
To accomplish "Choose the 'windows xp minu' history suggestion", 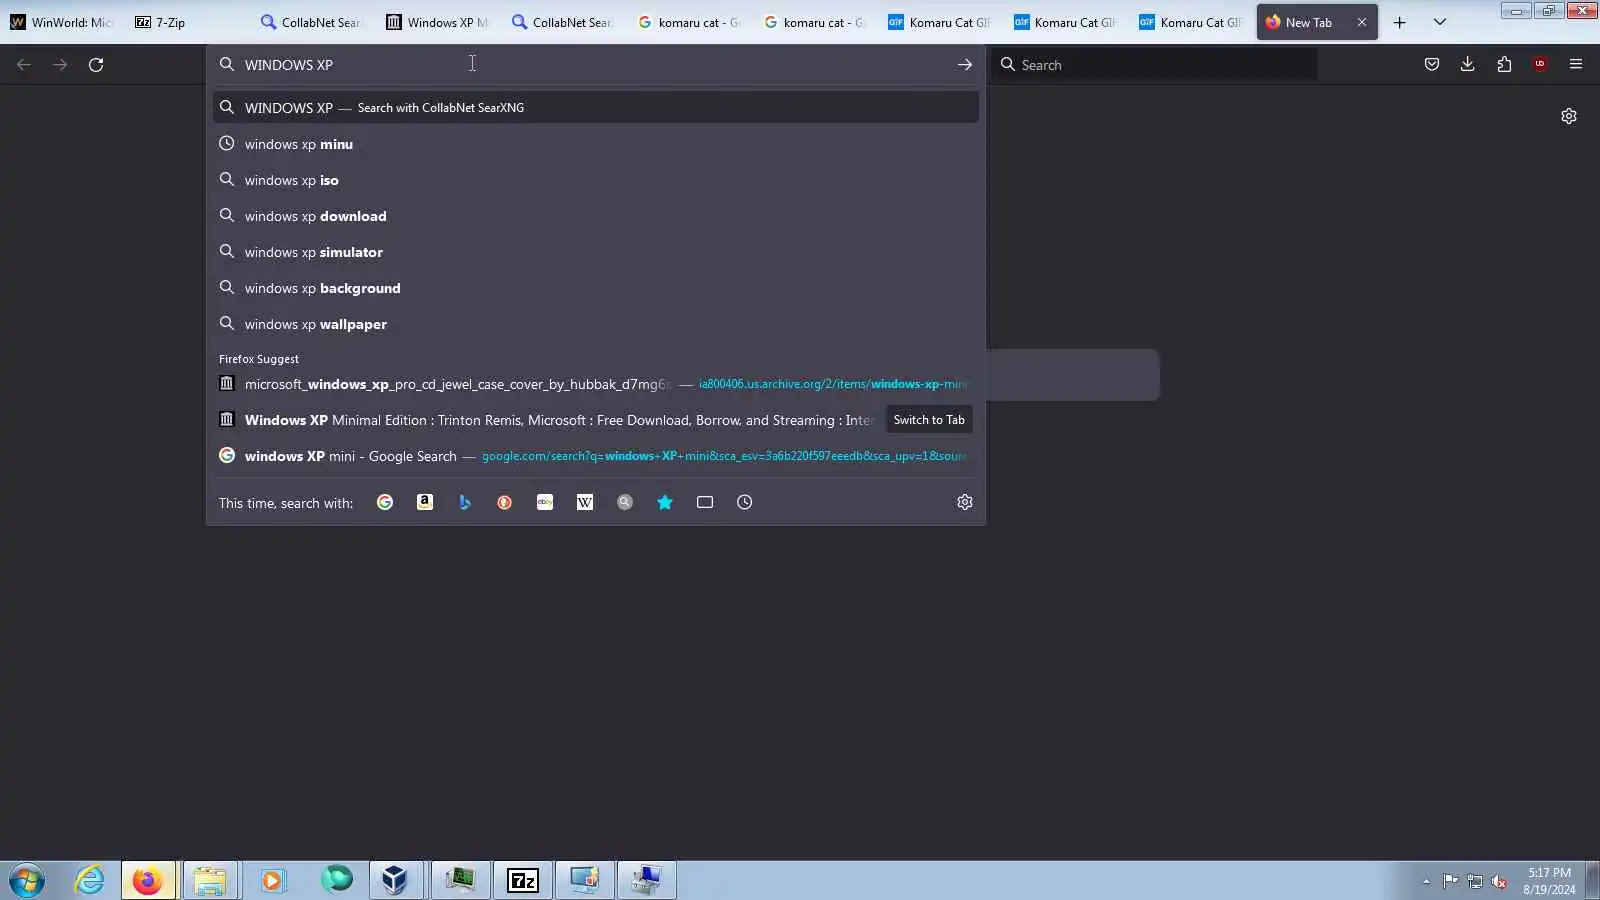I will [596, 144].
